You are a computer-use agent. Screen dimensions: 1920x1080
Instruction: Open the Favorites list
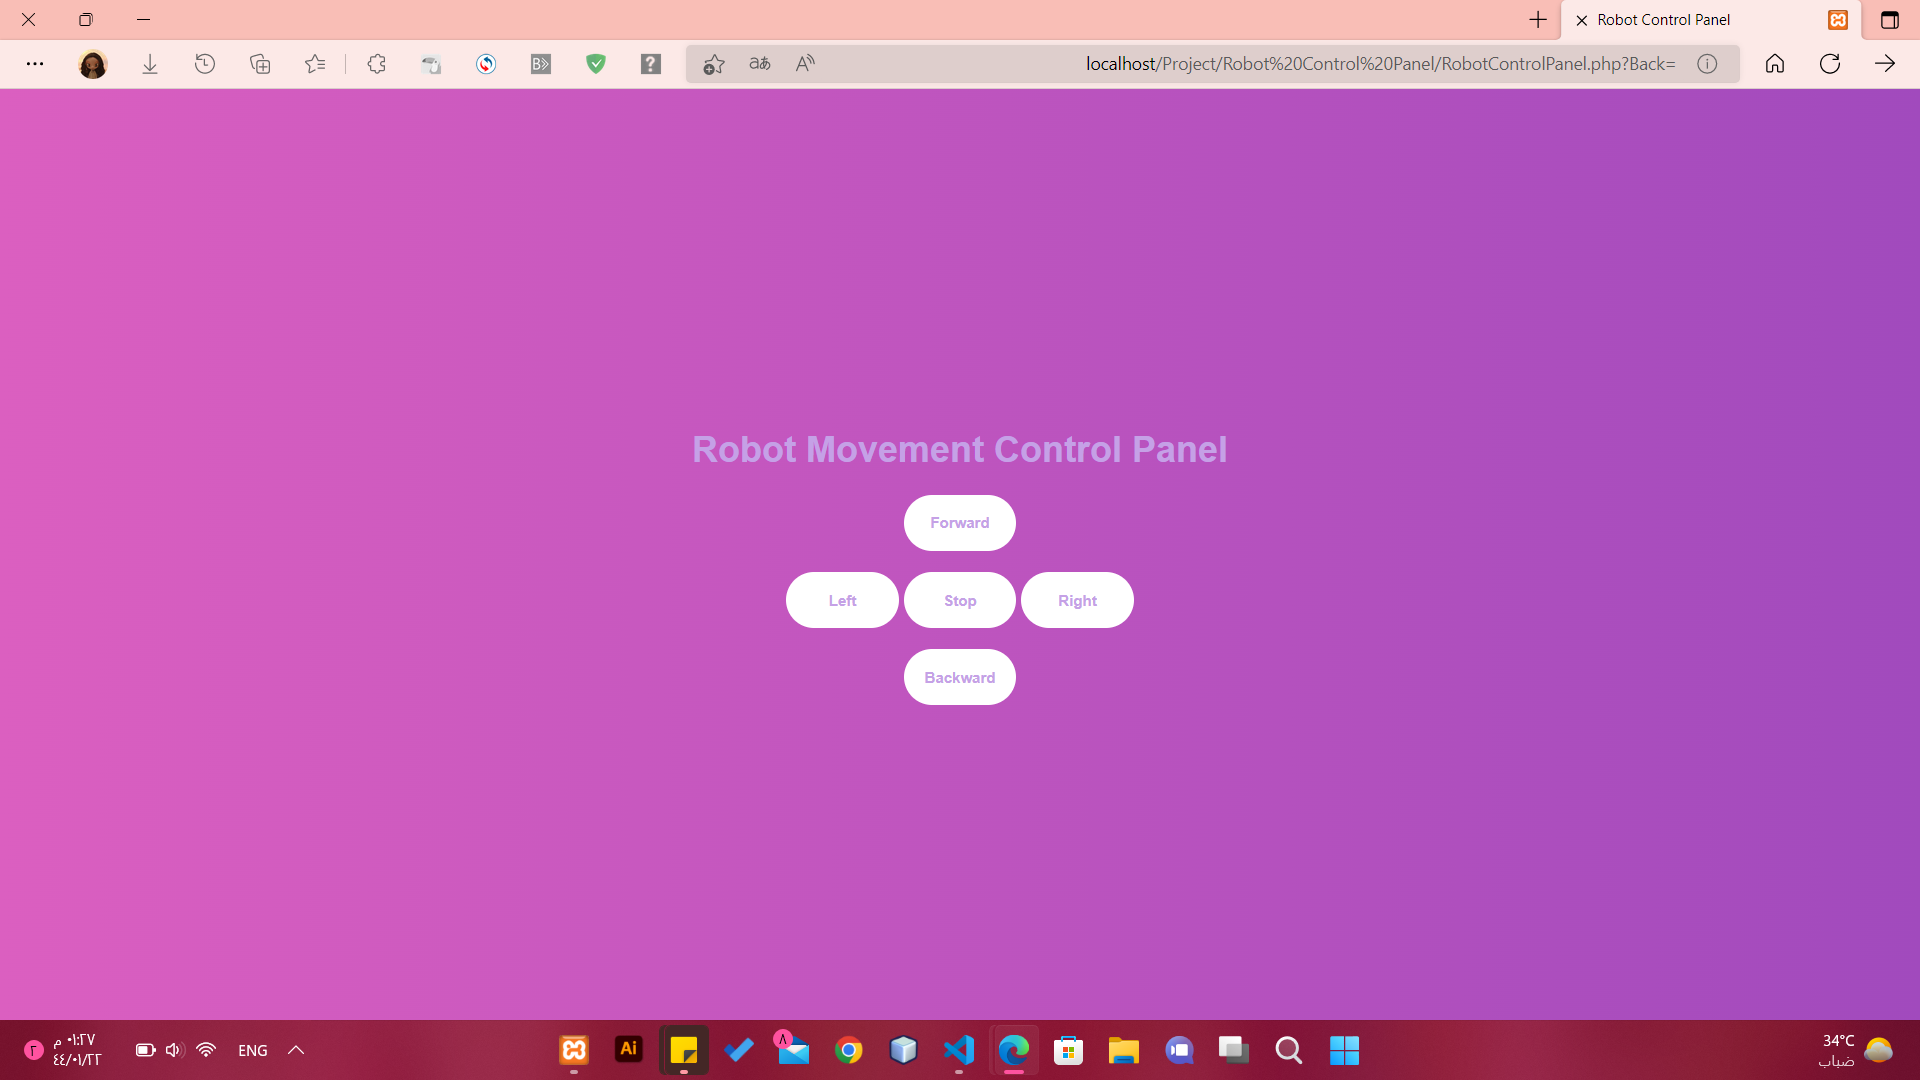click(314, 63)
